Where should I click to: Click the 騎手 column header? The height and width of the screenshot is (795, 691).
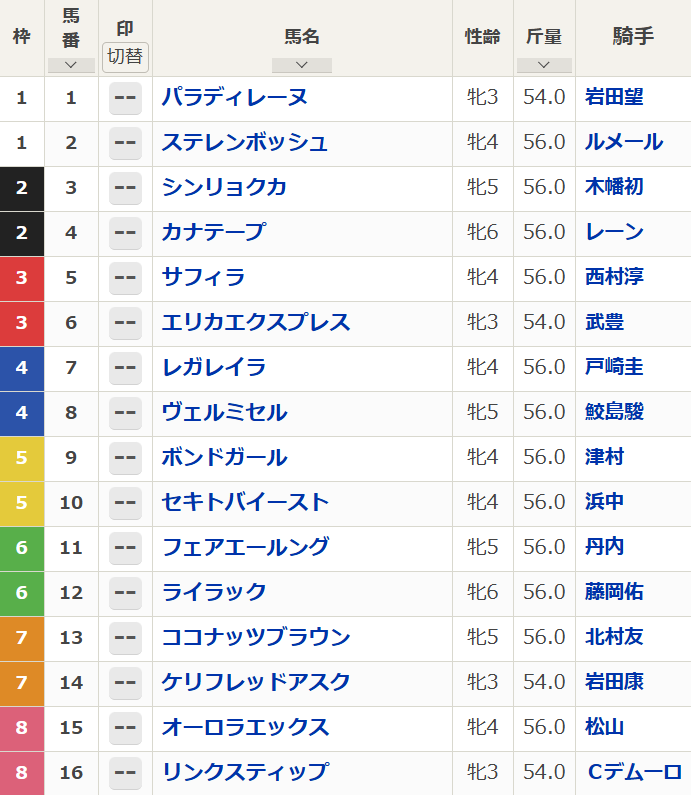[633, 37]
